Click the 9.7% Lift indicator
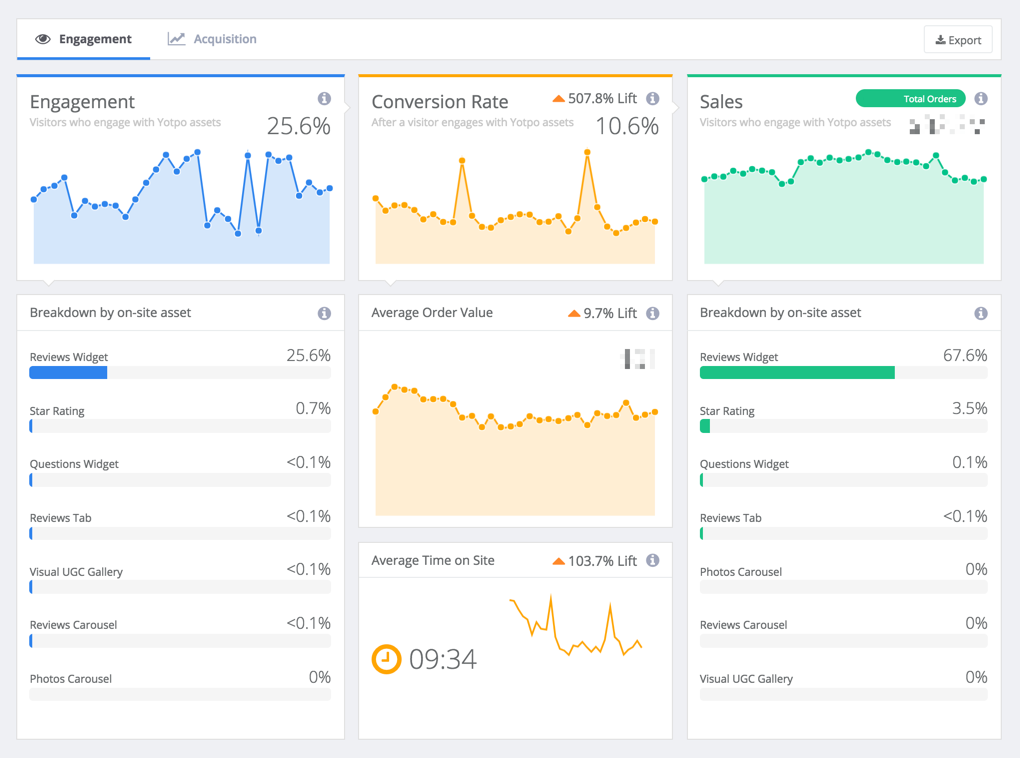Image resolution: width=1020 pixels, height=758 pixels. pyautogui.click(x=603, y=313)
